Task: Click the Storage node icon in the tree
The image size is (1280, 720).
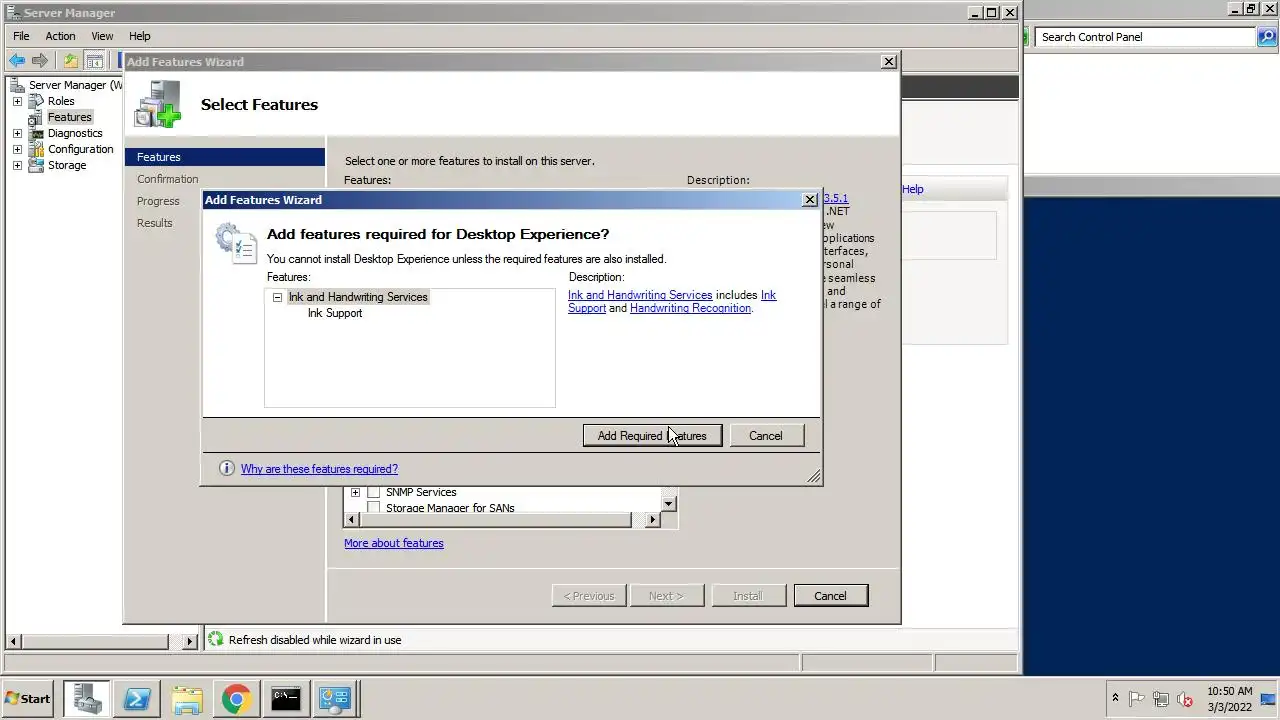Action: tap(36, 165)
